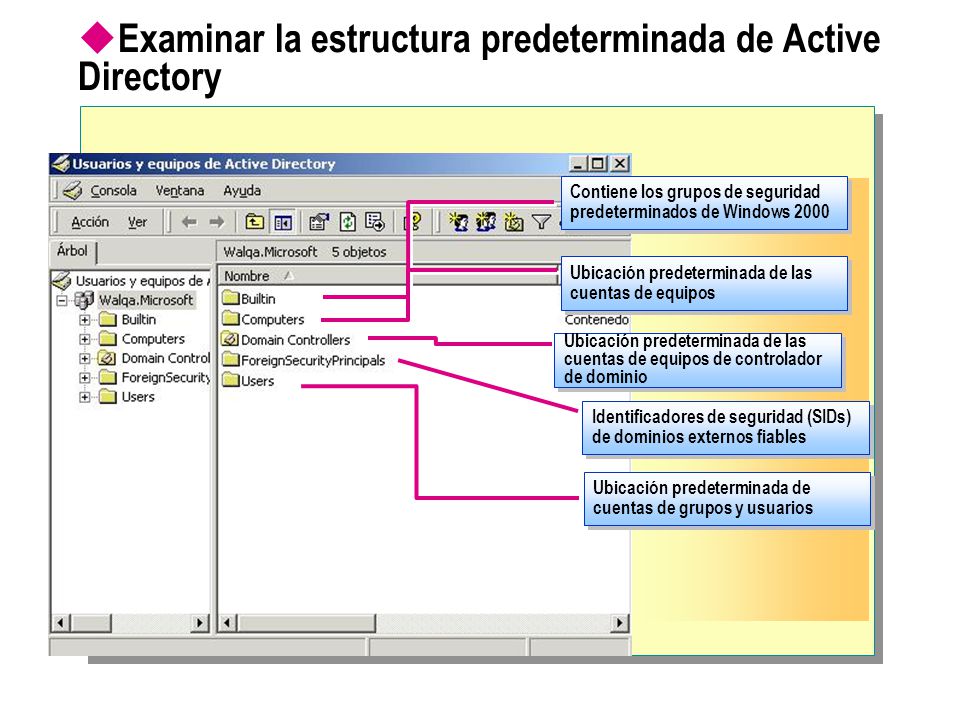Open the Ventana menu

(x=179, y=190)
